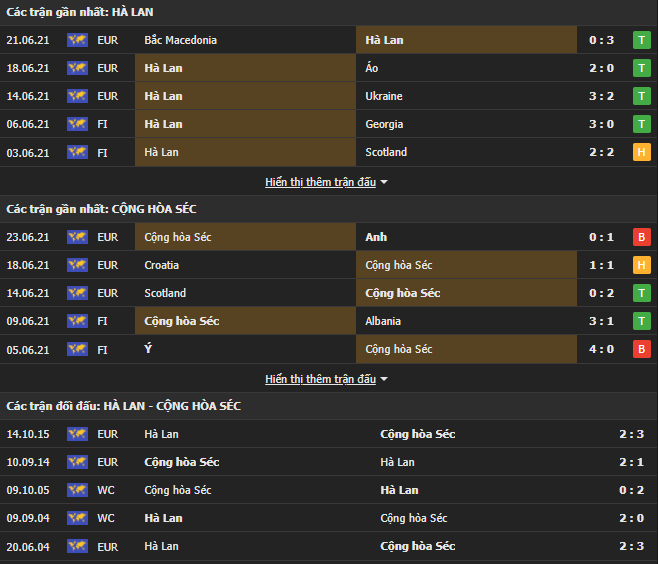The image size is (658, 564).
Task: Click the dropdown arrow after the first 'Hiển thị thêm trận đấu'
Action: (x=384, y=183)
